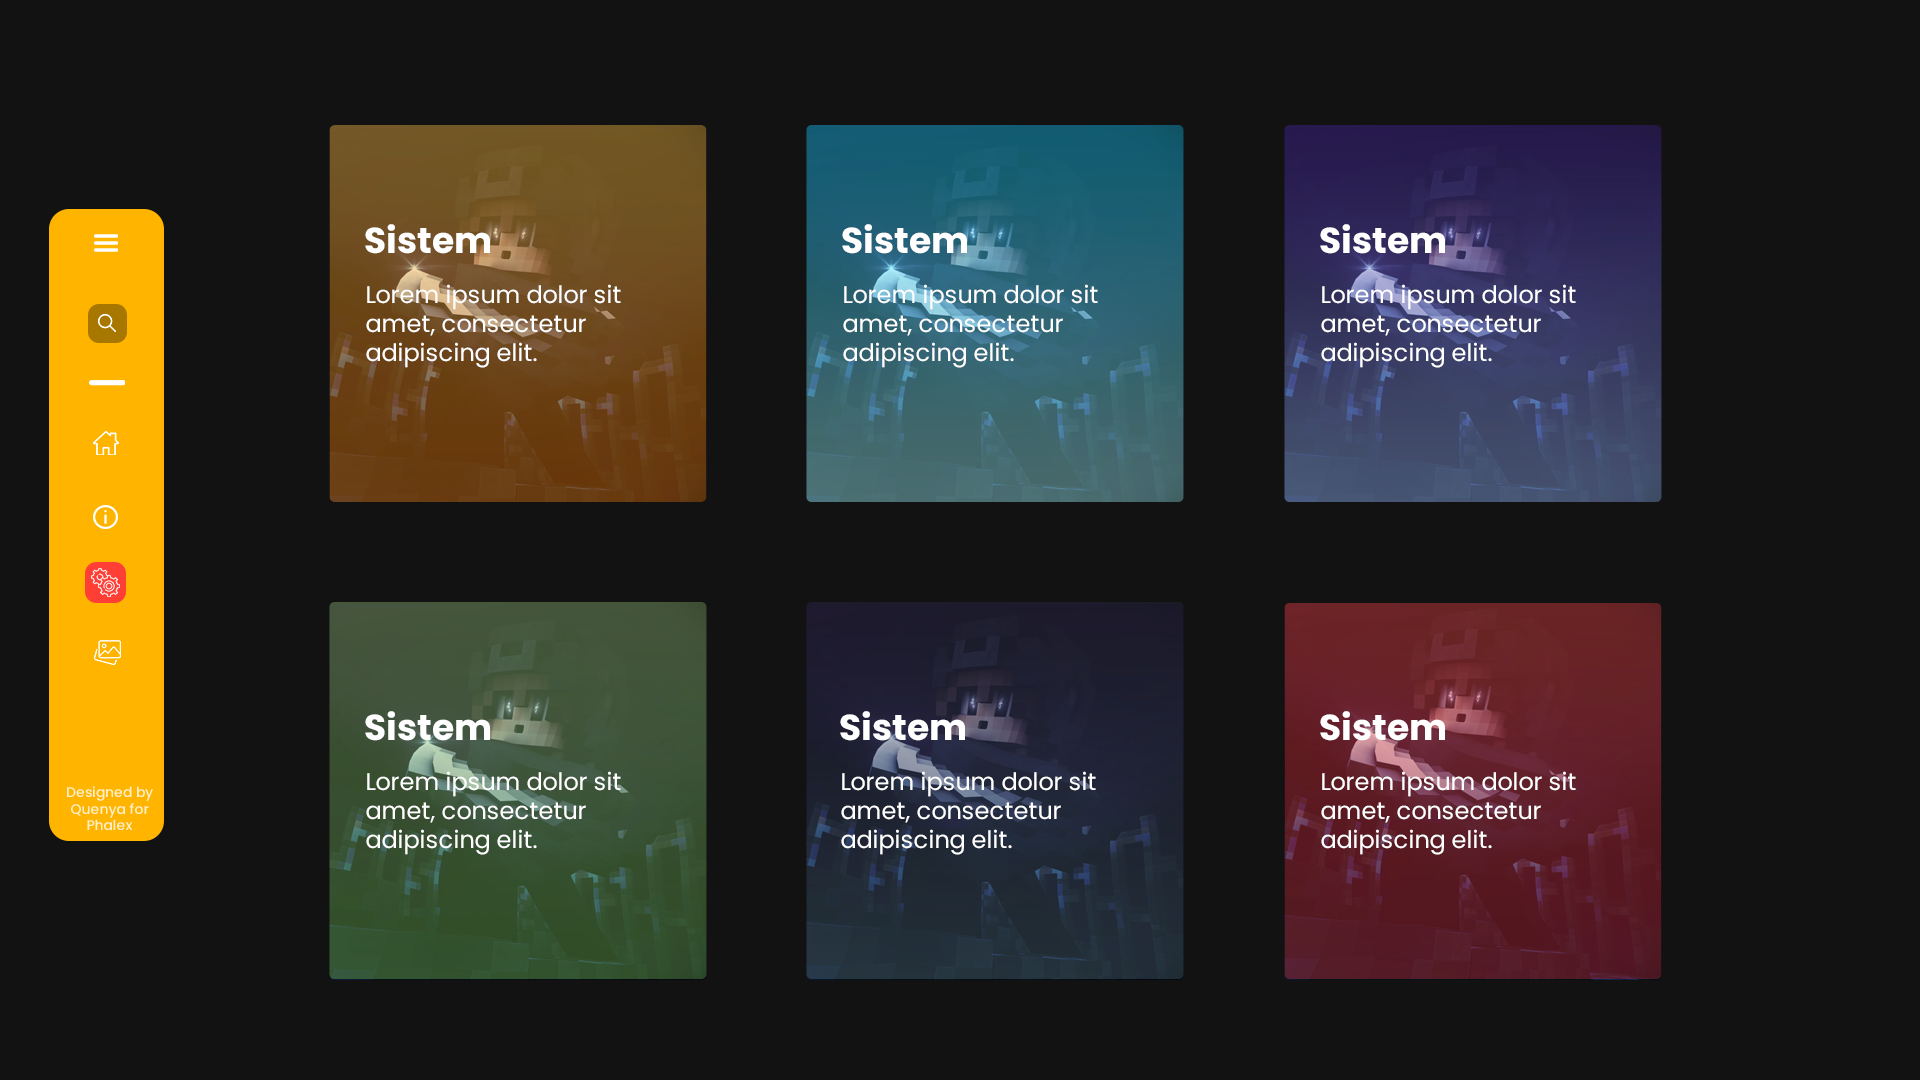Open the red Sistem card
This screenshot has height=1080, width=1920.
1473,790
